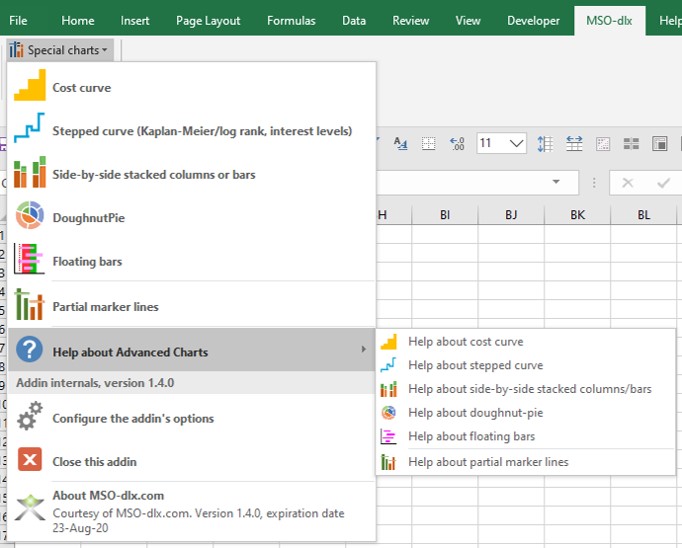Choose Stepped curve (Kaplan-Meier/log rank) entry
Viewport: 682px width, 548px height.
click(191, 129)
